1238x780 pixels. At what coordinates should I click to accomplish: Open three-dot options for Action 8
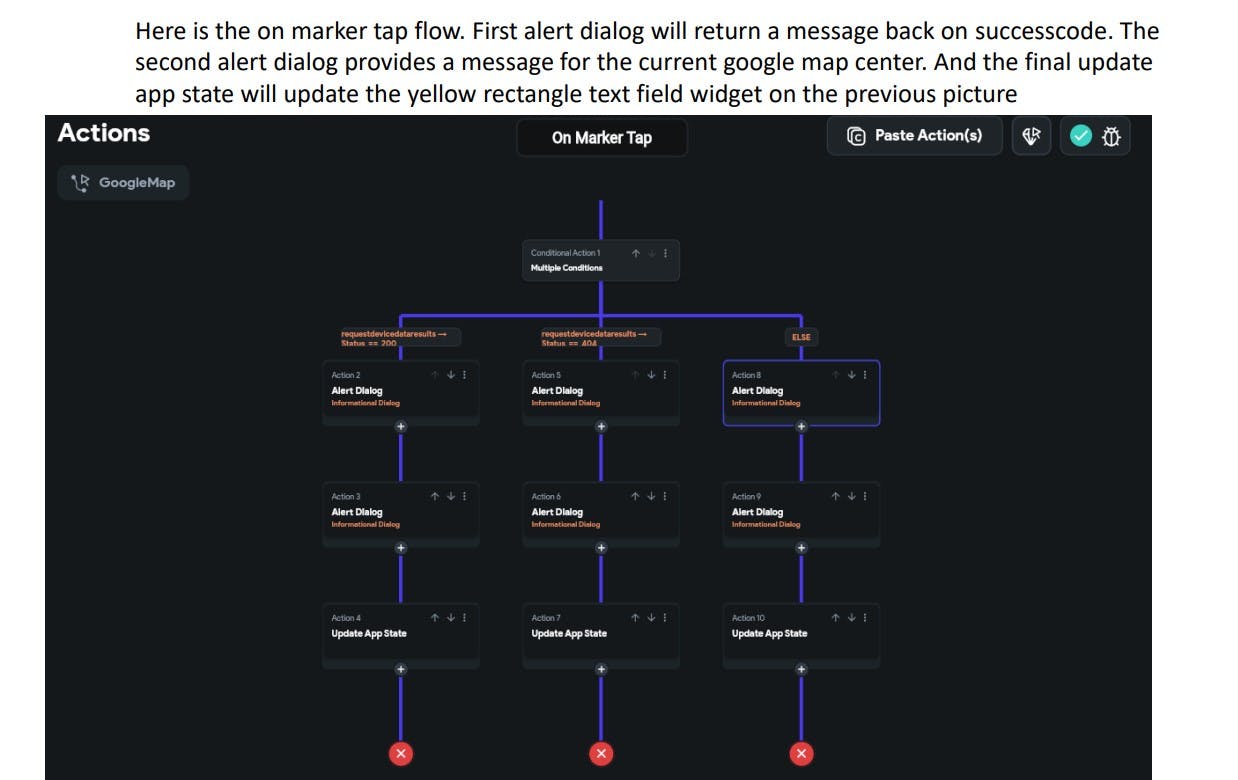coord(865,375)
